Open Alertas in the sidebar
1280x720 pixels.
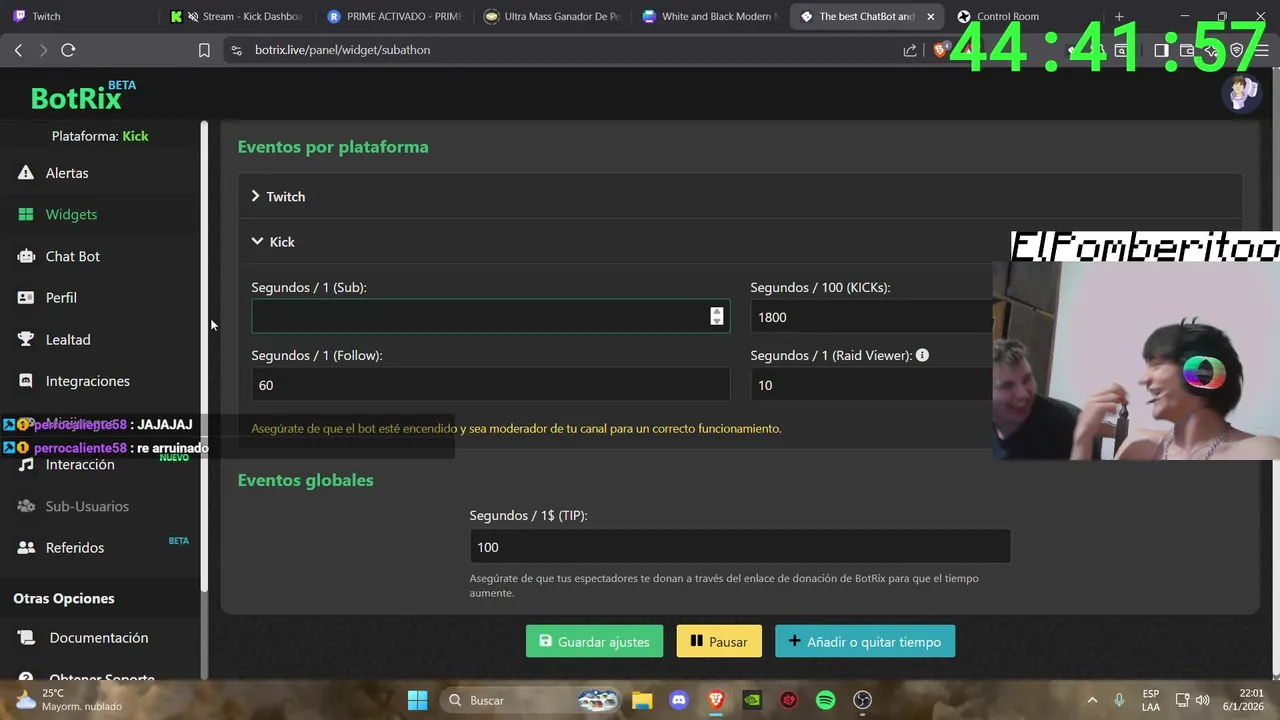[x=66, y=173]
